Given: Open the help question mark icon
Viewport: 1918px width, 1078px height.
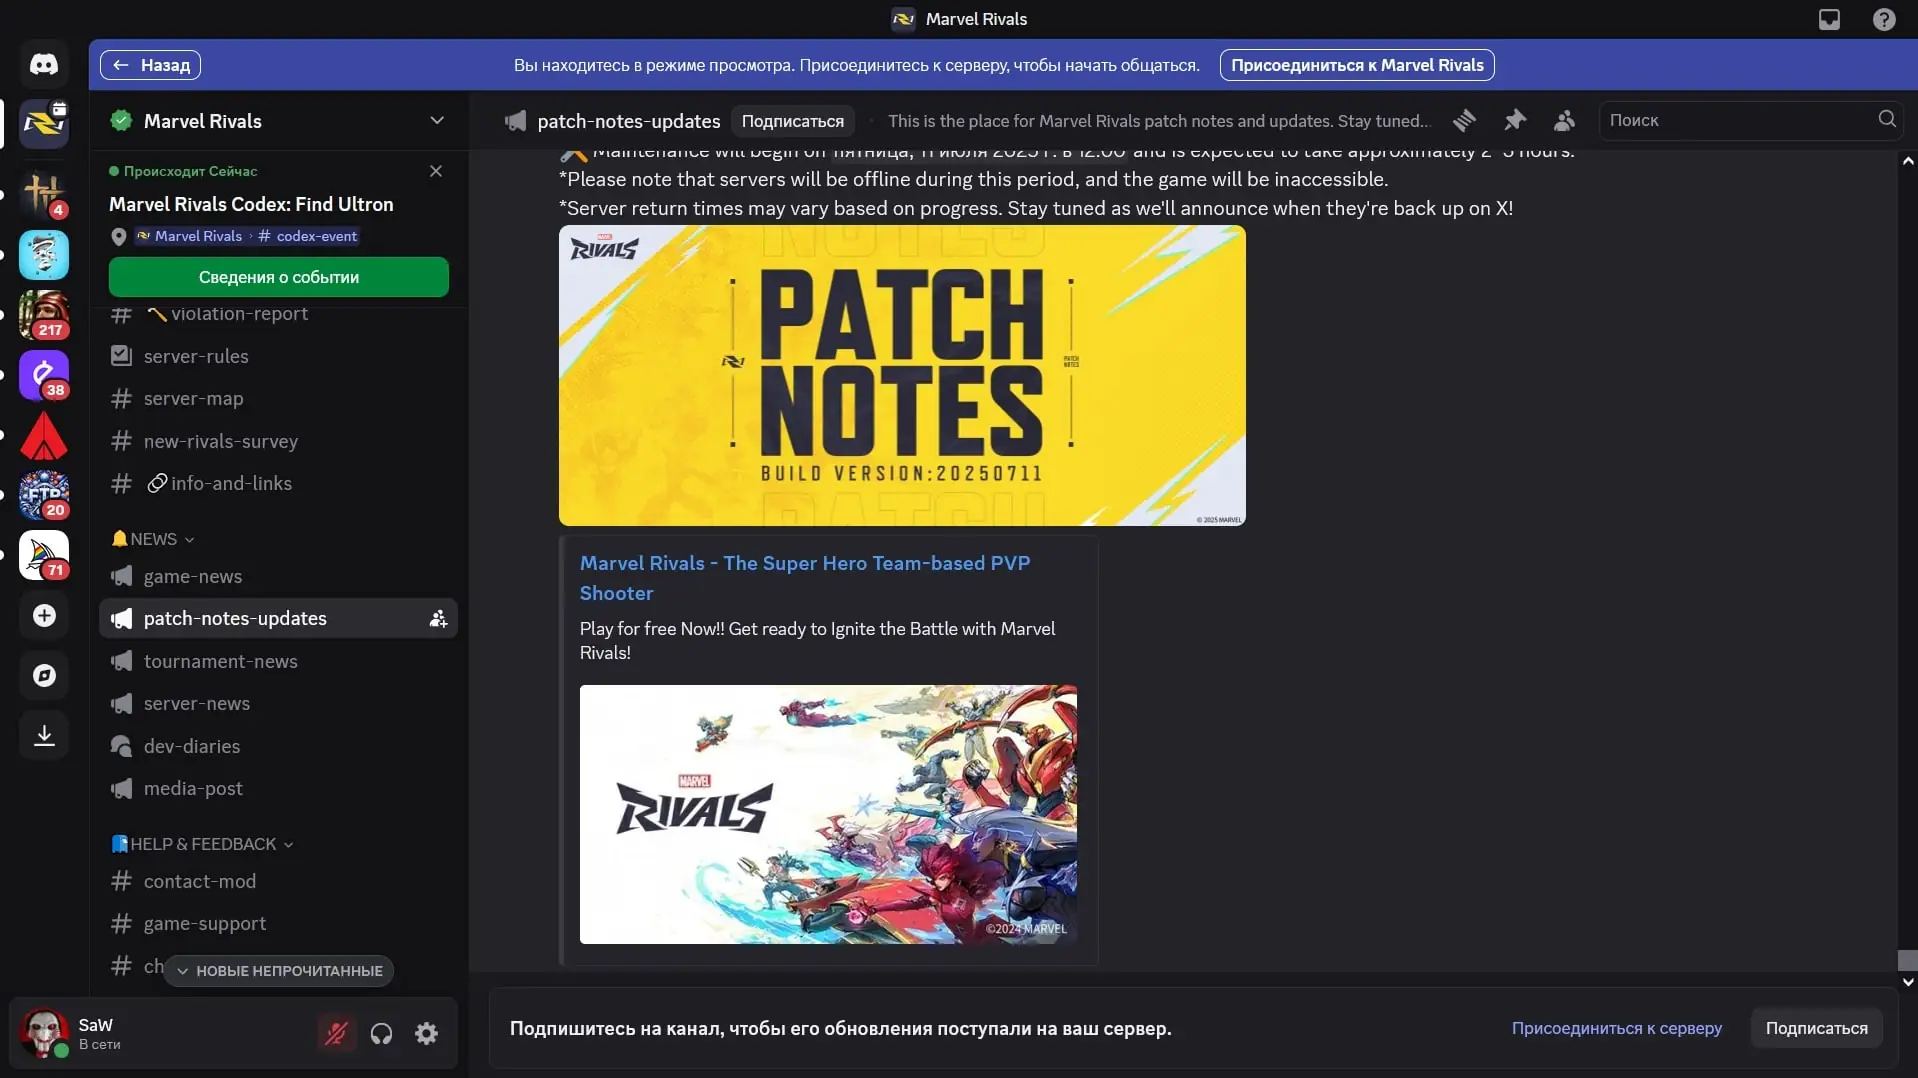Looking at the screenshot, I should tap(1884, 19).
